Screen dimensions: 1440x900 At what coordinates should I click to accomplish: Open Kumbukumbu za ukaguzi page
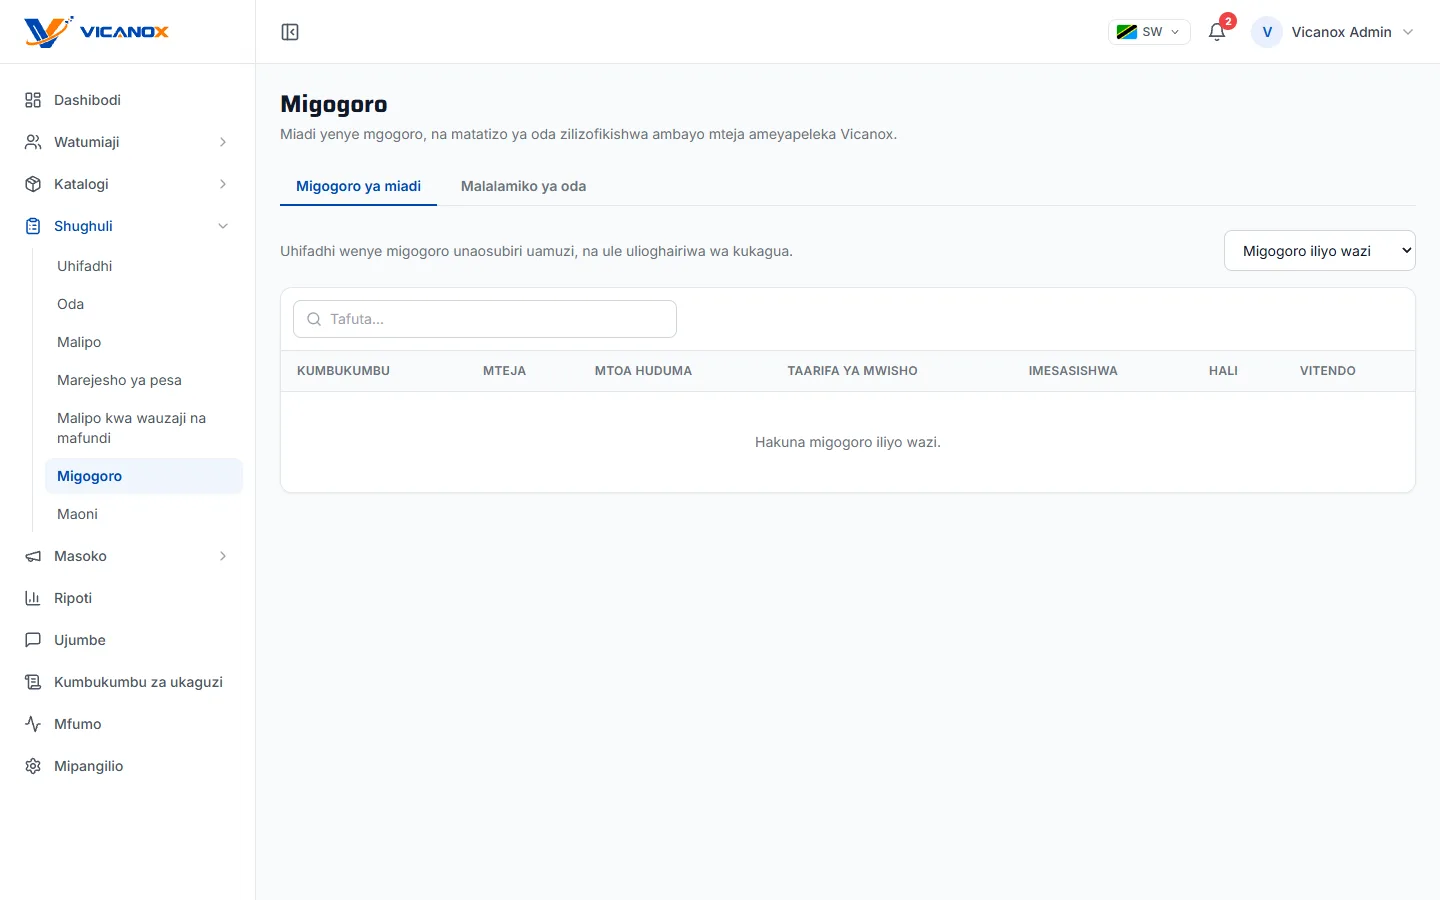[x=128, y=682]
